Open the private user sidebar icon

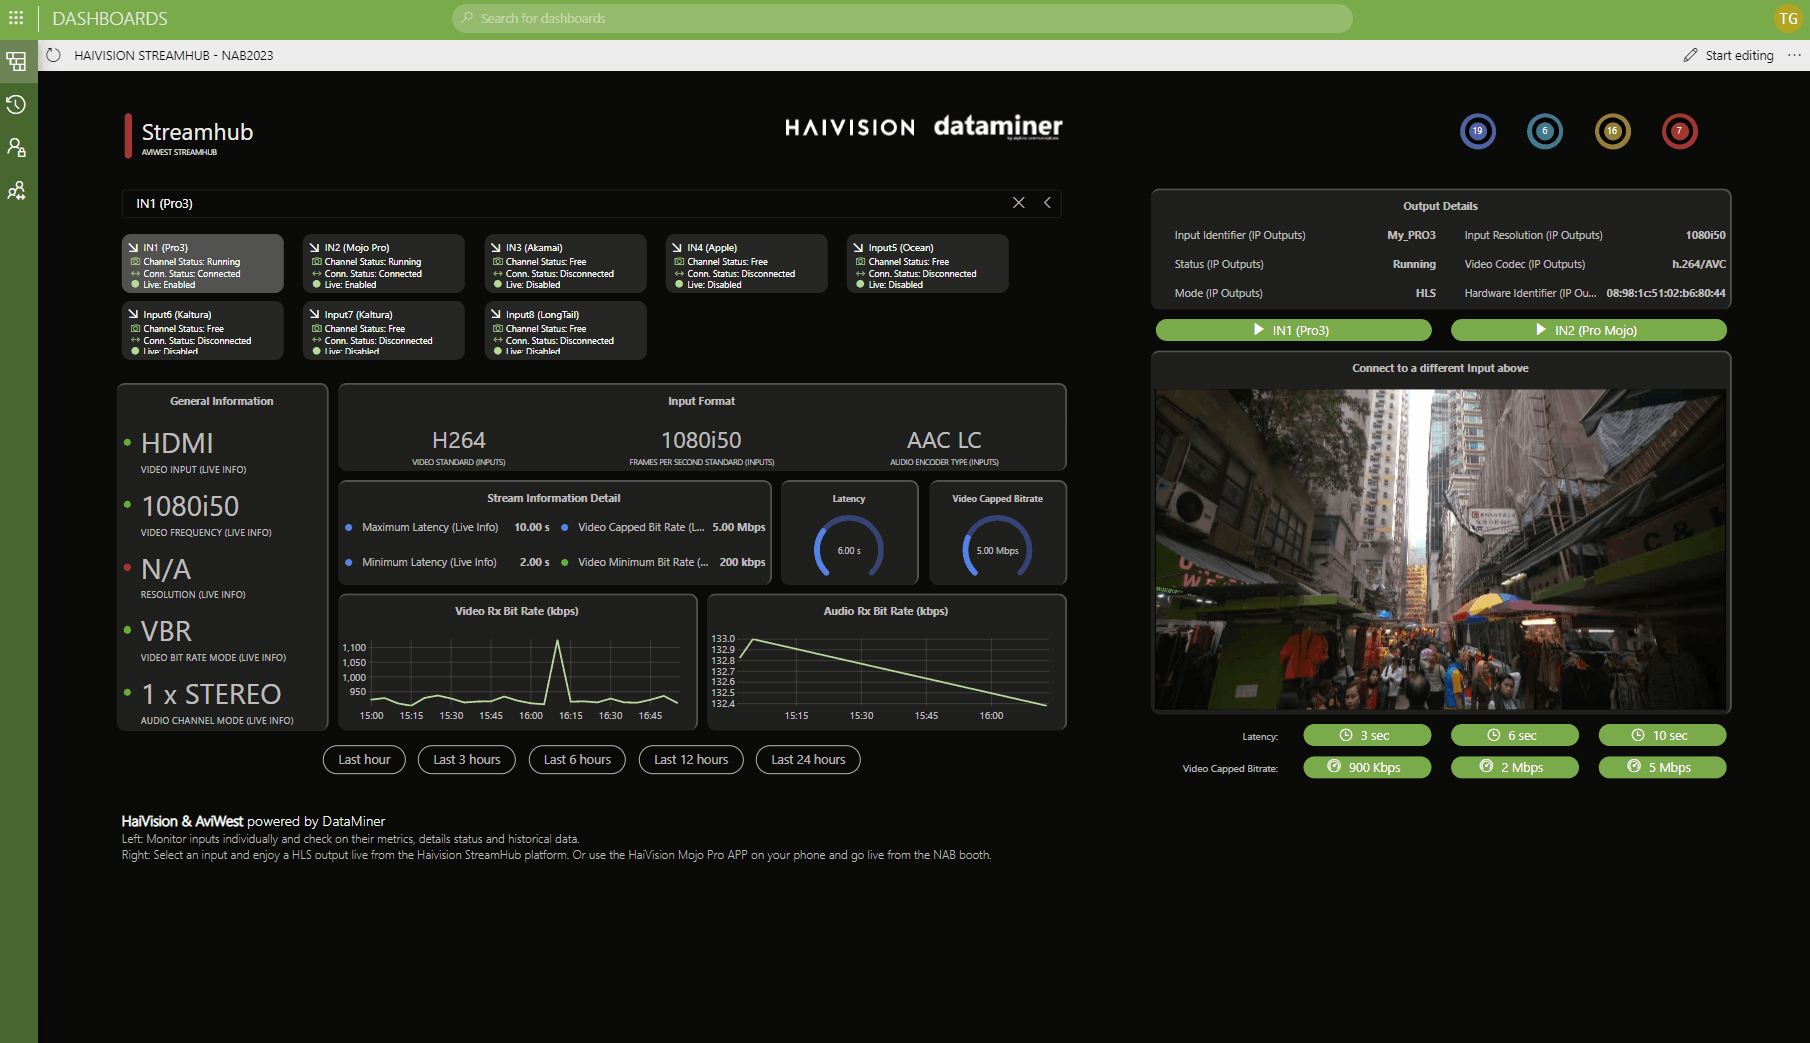point(16,148)
